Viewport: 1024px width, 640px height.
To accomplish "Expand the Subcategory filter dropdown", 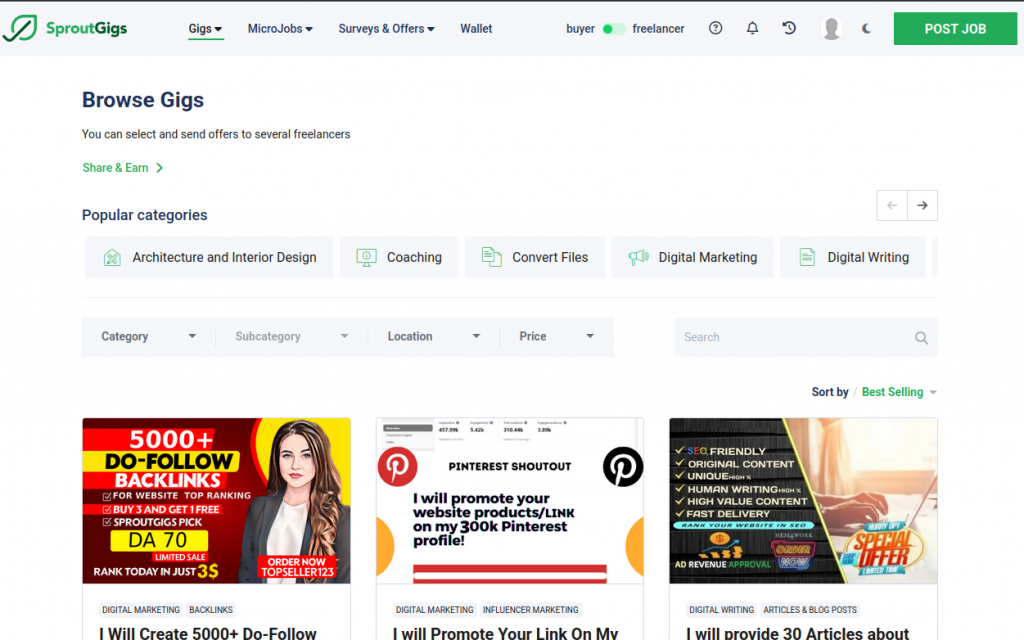I will click(291, 336).
